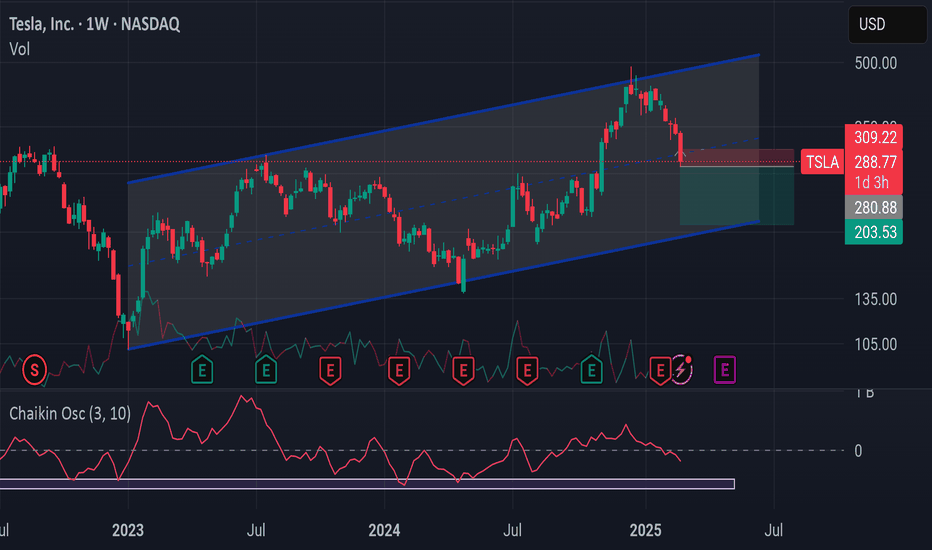Click the Jul label between 2023 and 2024
The image size is (932, 550).
point(256,530)
